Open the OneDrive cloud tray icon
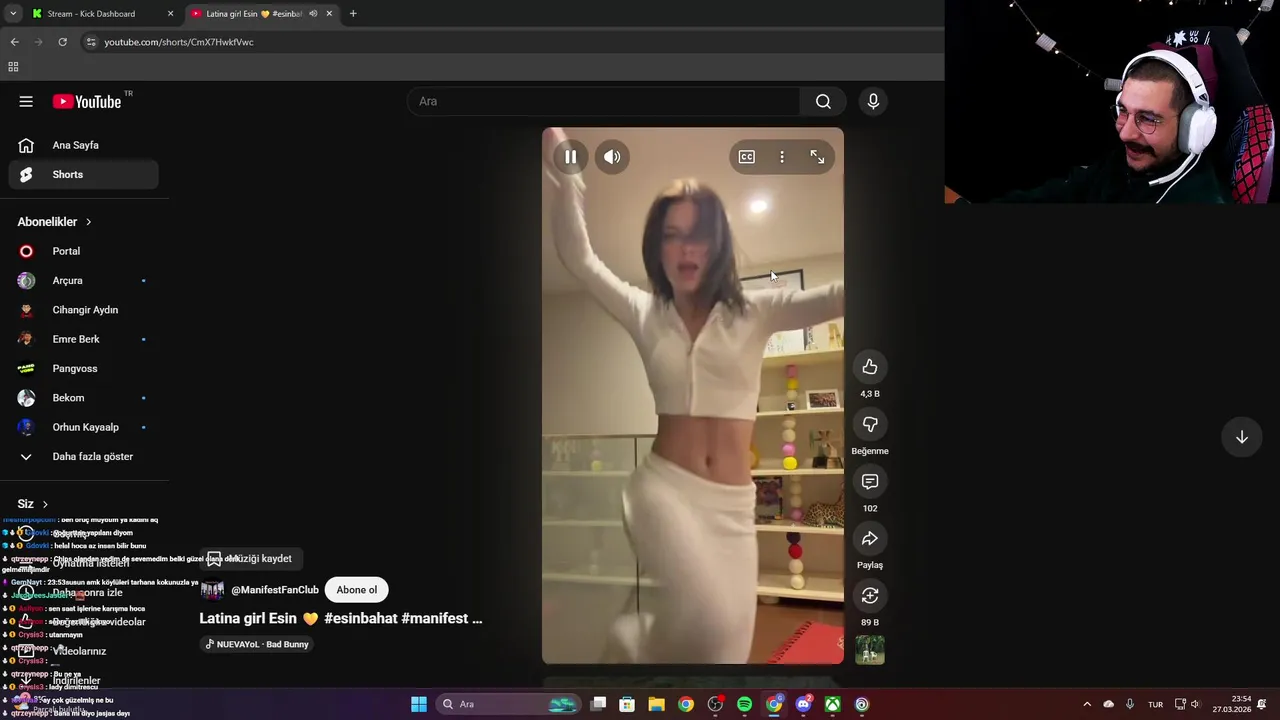 pyautogui.click(x=1108, y=704)
